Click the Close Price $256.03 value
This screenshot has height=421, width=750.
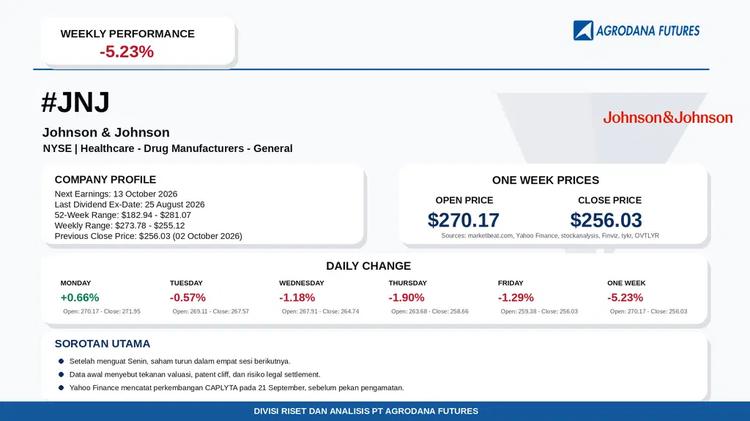coord(606,220)
